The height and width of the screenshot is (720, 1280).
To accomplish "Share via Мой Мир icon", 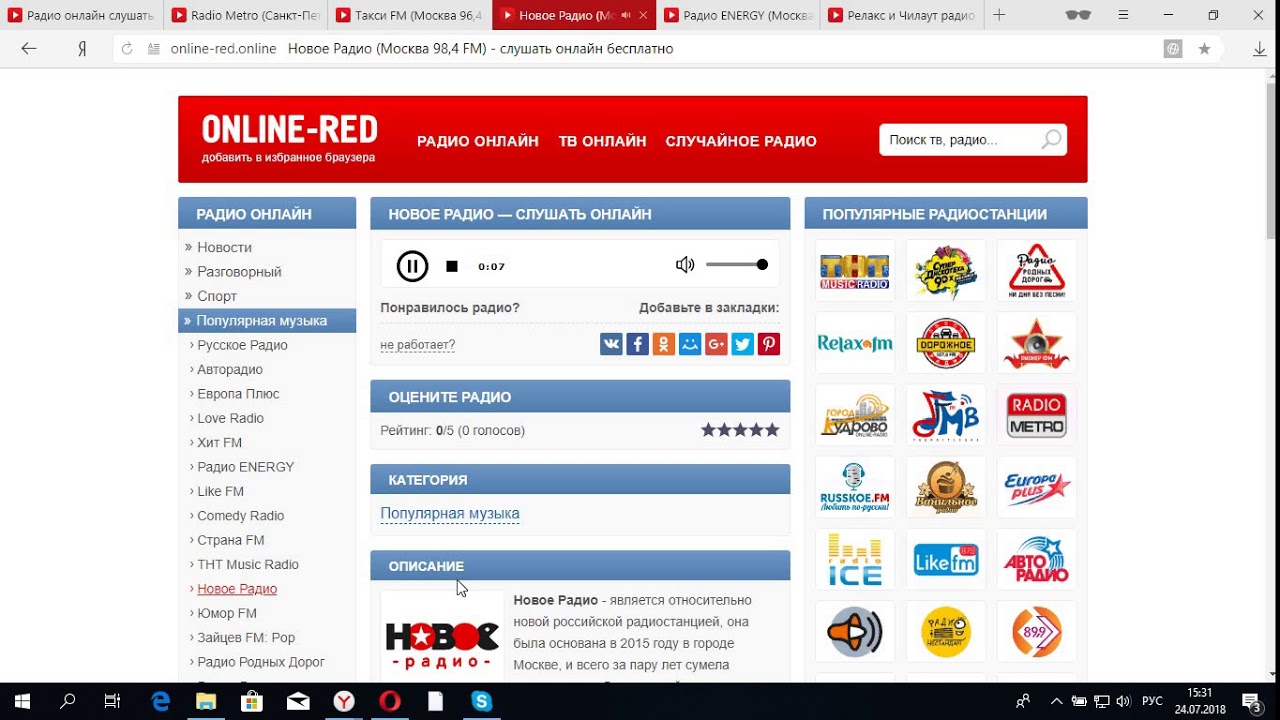I will [690, 344].
